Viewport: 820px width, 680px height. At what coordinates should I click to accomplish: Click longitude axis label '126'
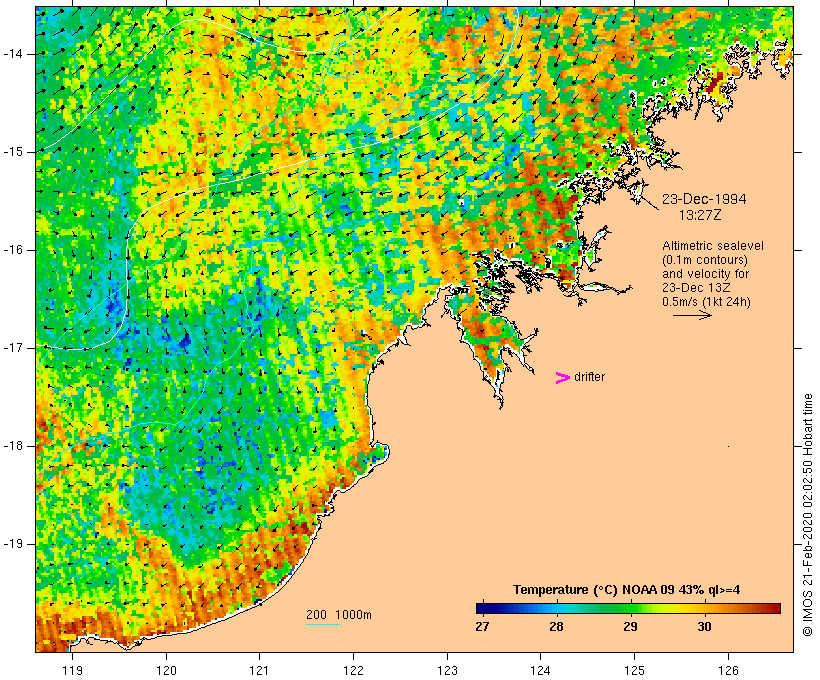coord(728,670)
